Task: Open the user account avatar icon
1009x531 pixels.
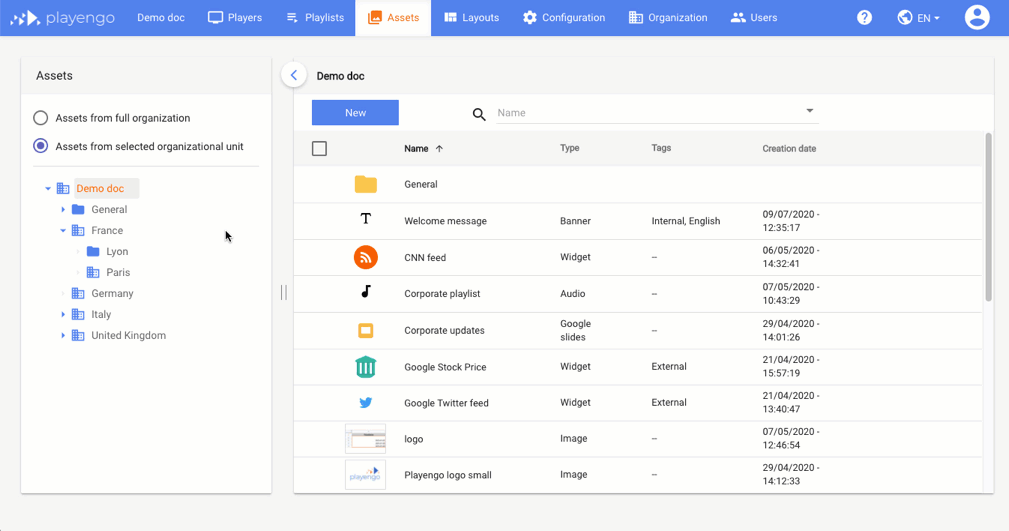Action: pos(977,17)
